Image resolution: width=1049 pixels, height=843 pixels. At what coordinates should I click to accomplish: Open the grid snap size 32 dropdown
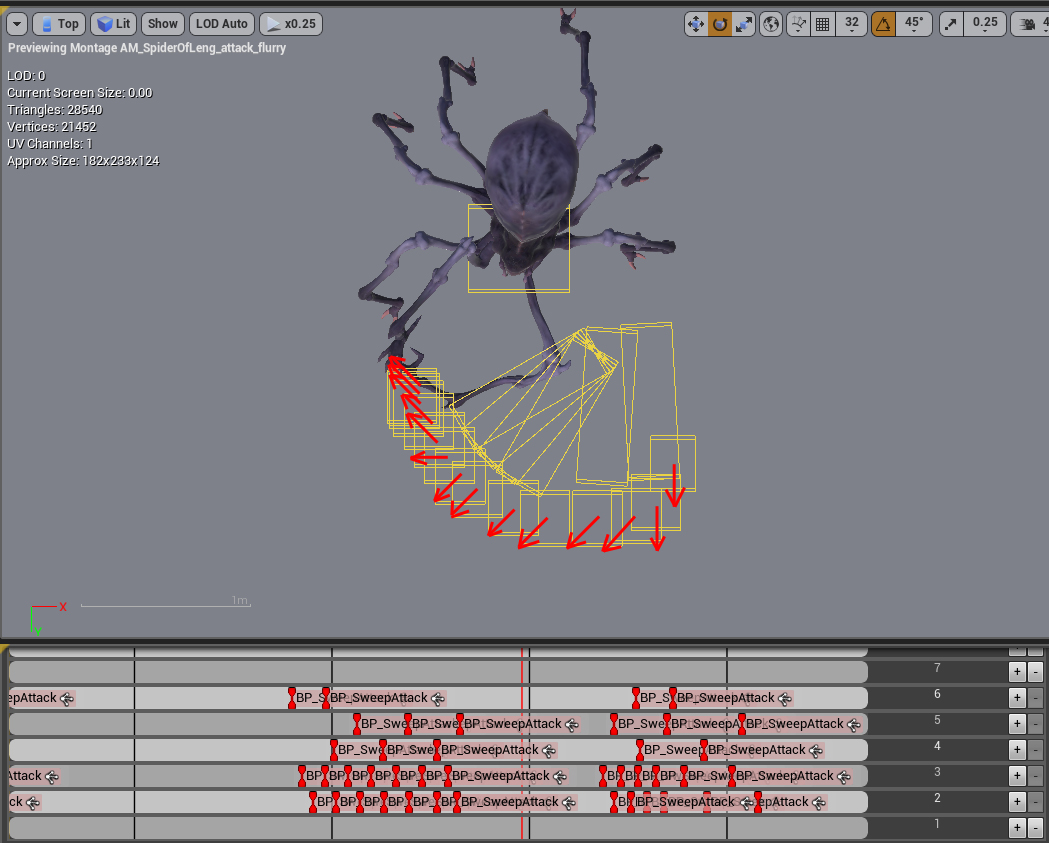(851, 24)
